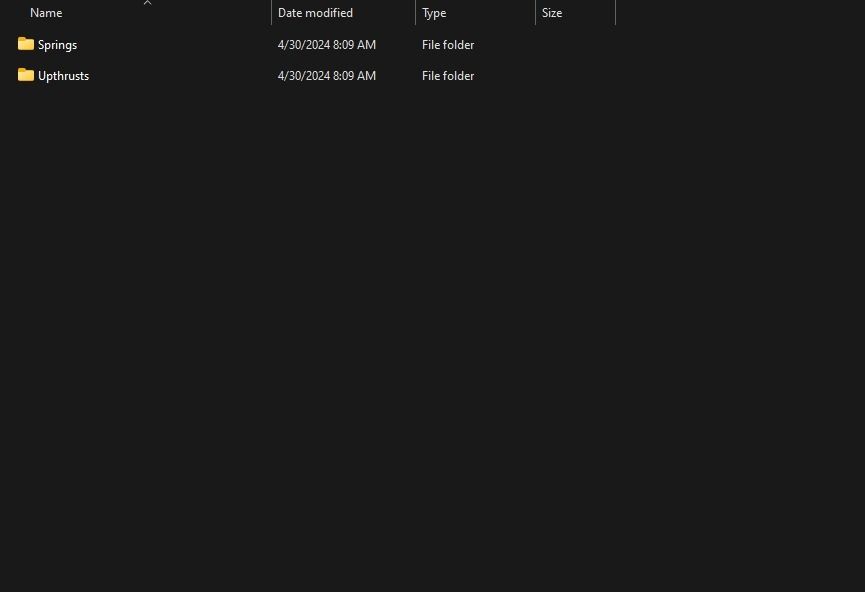The image size is (865, 592).
Task: Select the Upthrusts folder icon
Action: pos(26,75)
